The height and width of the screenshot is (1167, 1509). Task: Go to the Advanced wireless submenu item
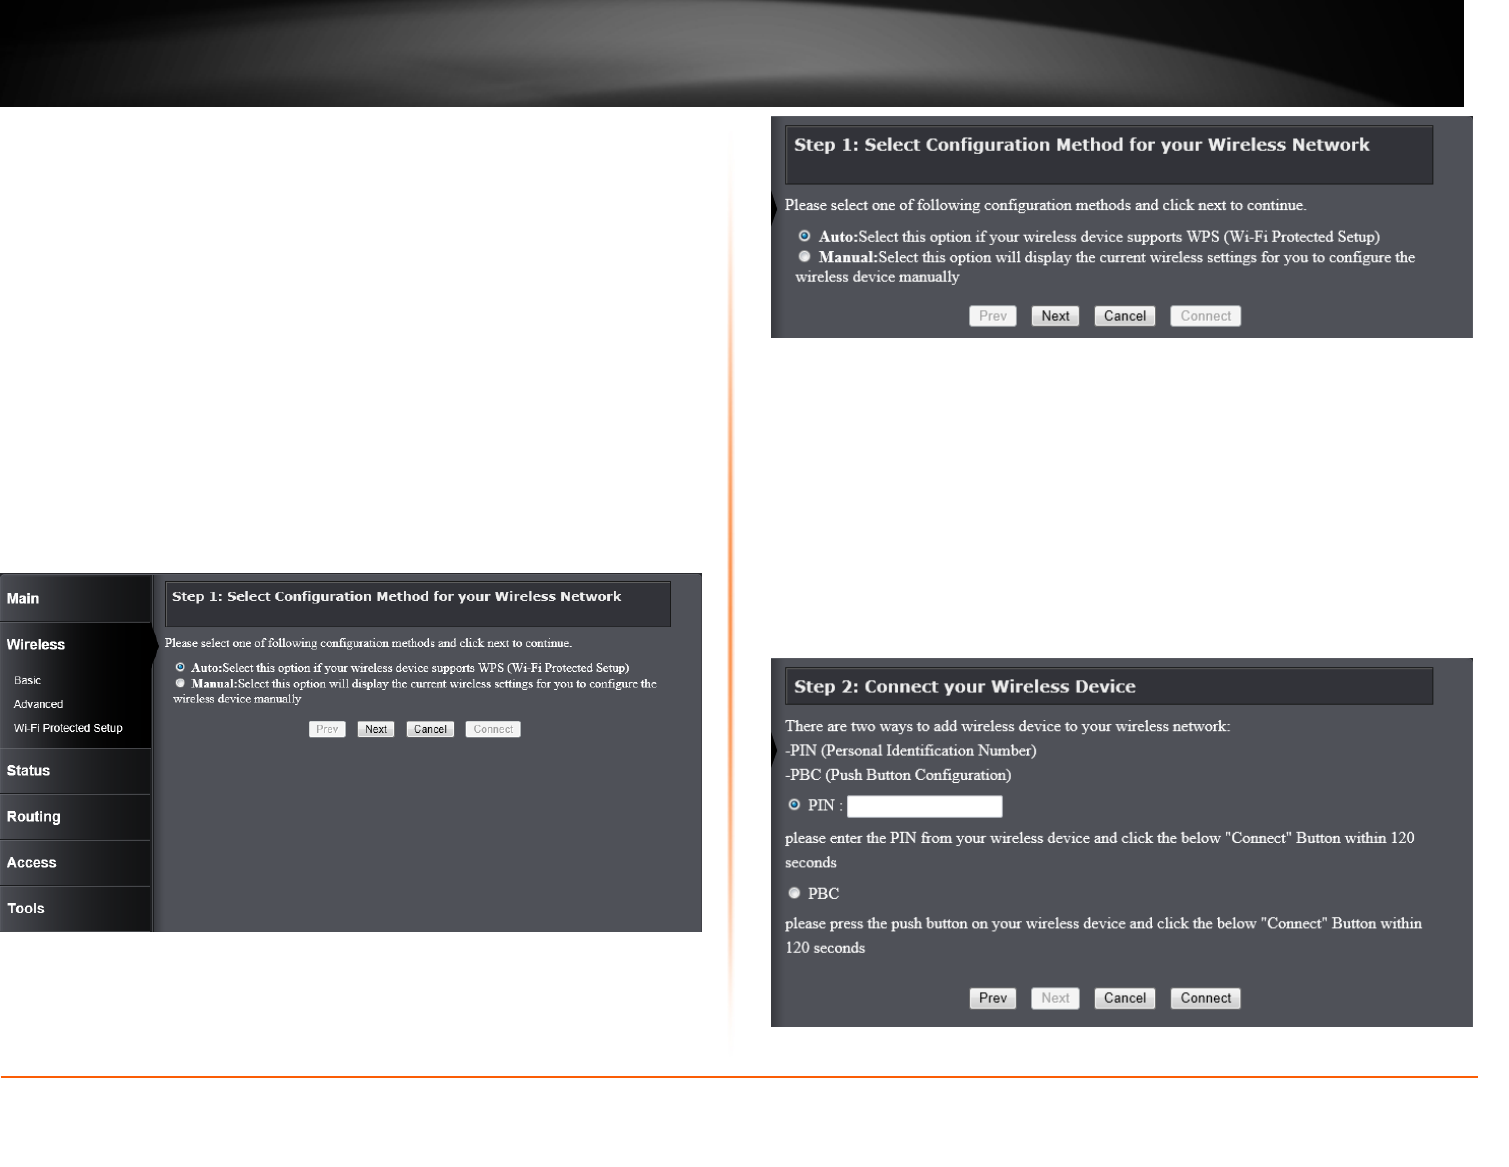click(39, 704)
